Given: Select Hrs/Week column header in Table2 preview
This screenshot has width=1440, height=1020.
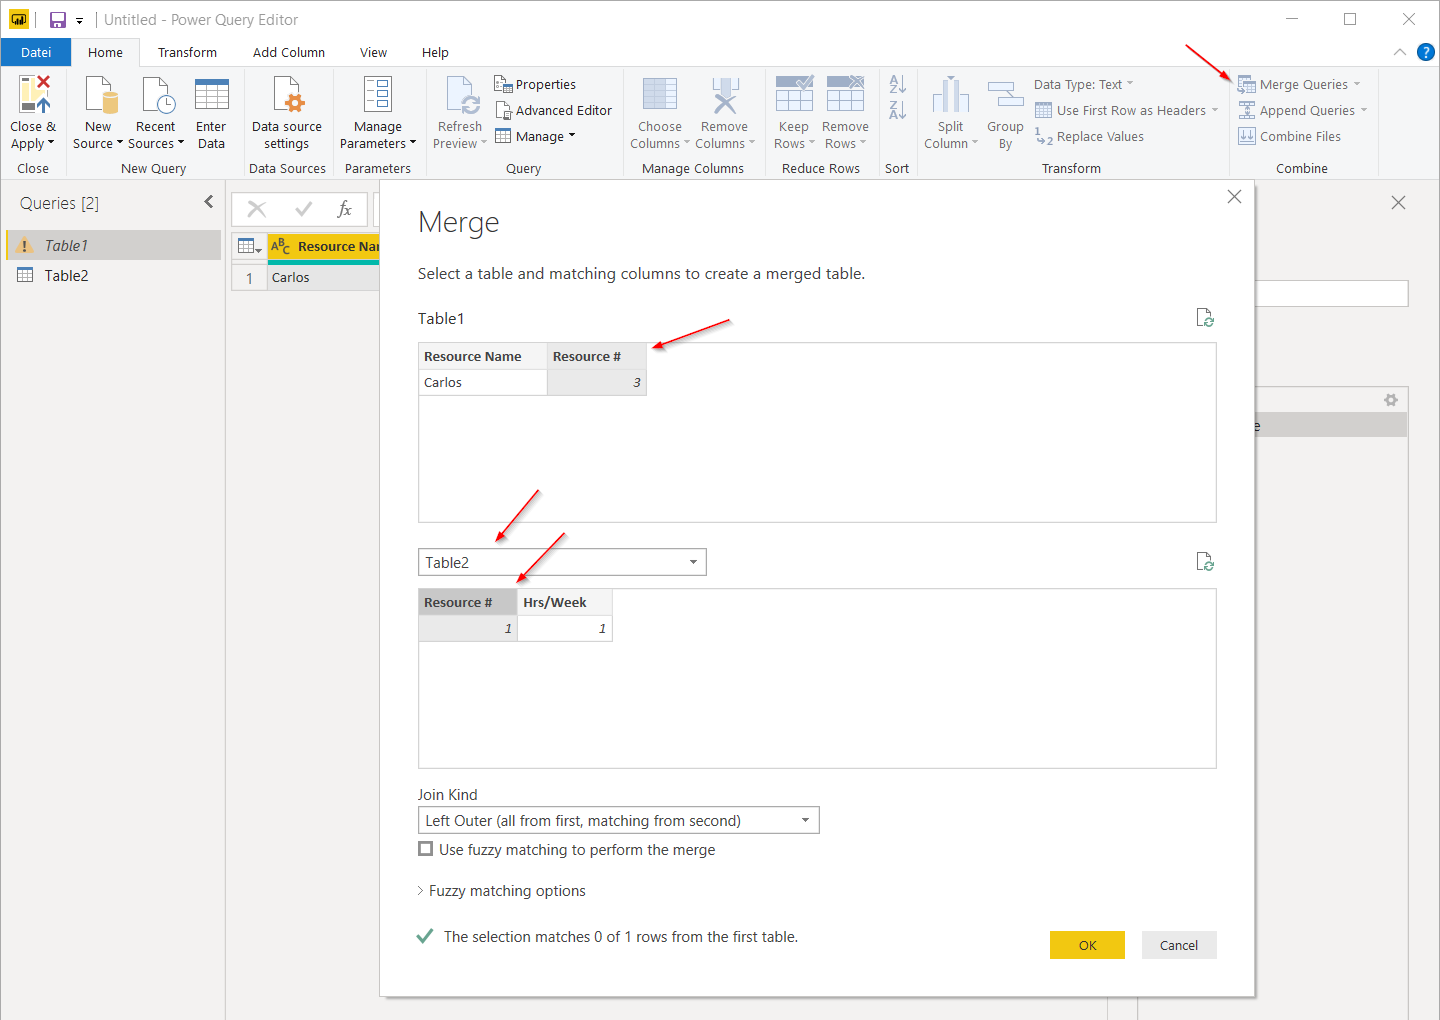Looking at the screenshot, I should coord(565,602).
